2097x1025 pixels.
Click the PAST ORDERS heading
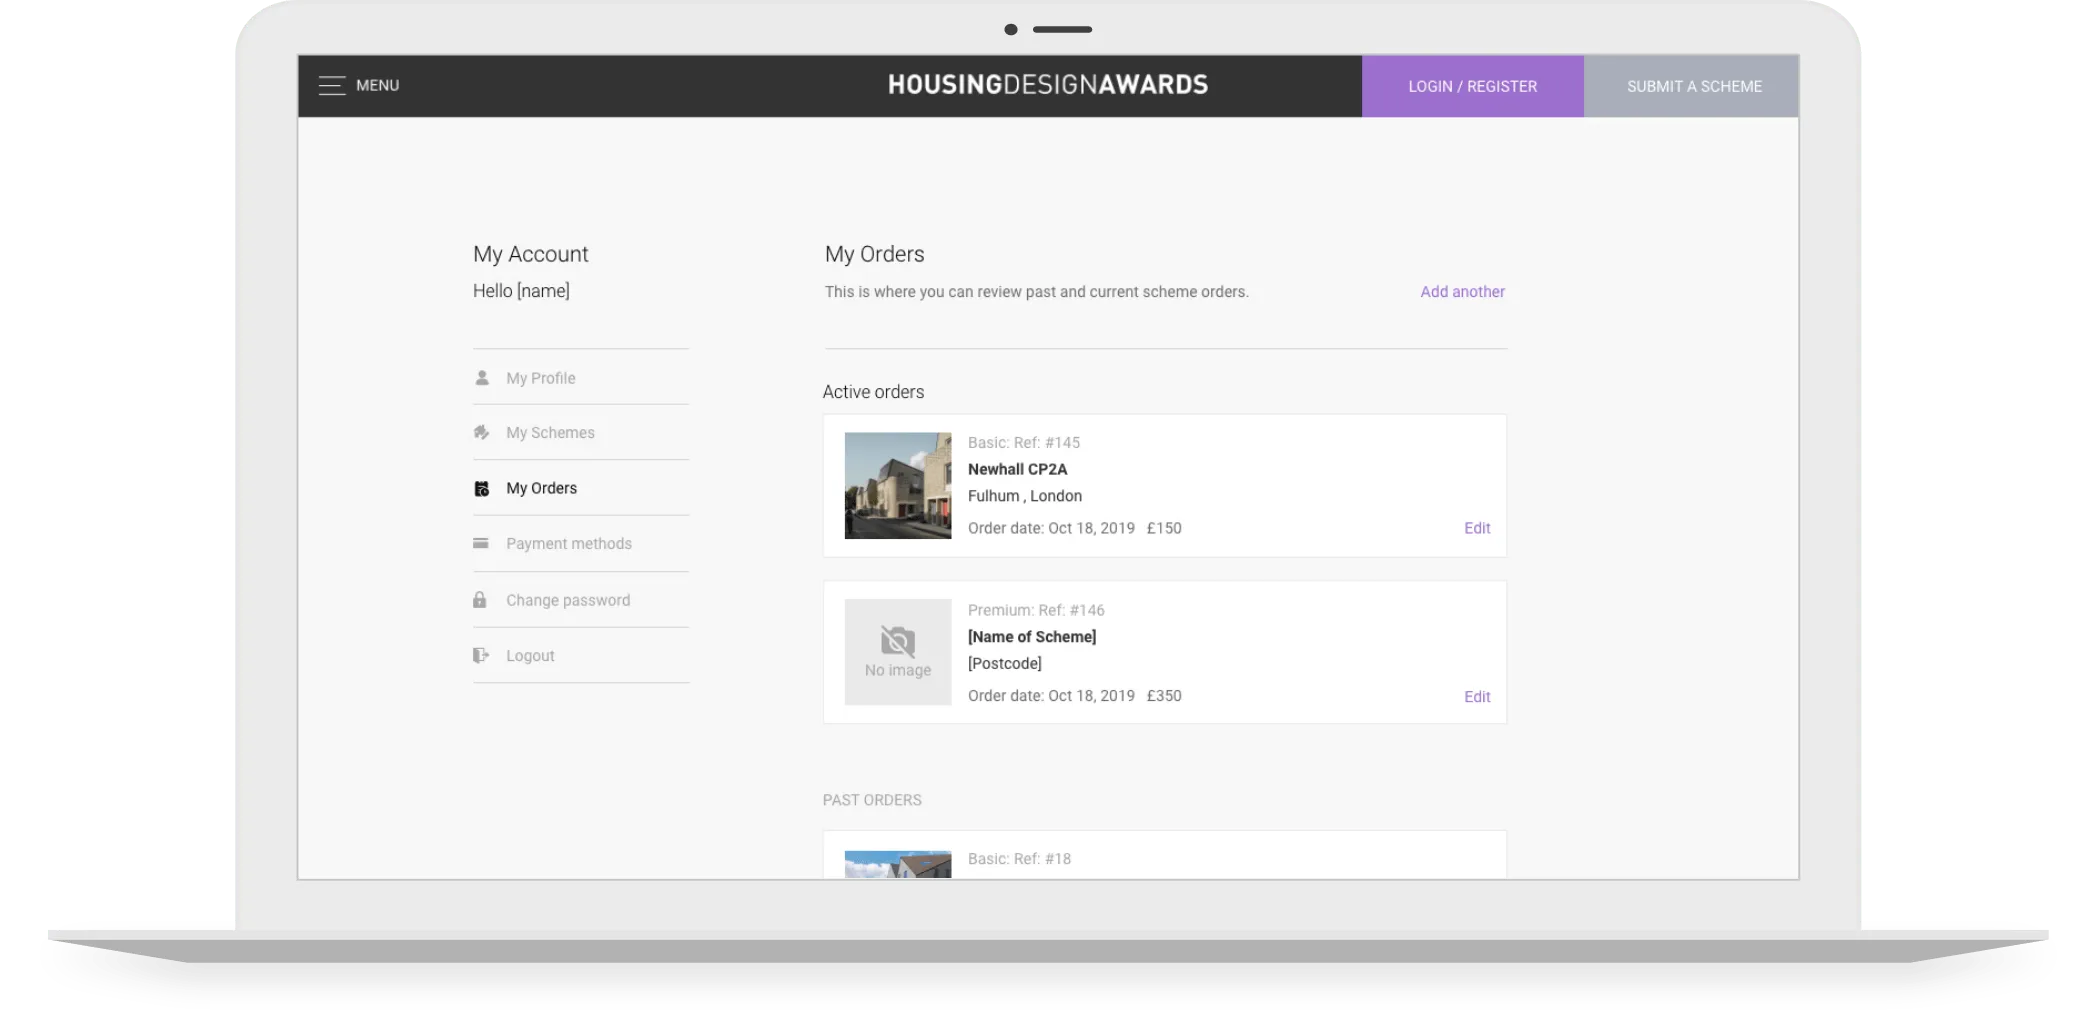pos(872,800)
